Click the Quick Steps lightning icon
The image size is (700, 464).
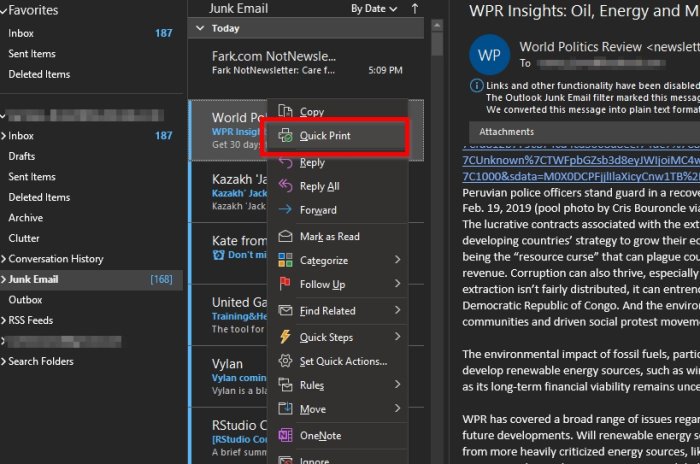pyautogui.click(x=285, y=337)
